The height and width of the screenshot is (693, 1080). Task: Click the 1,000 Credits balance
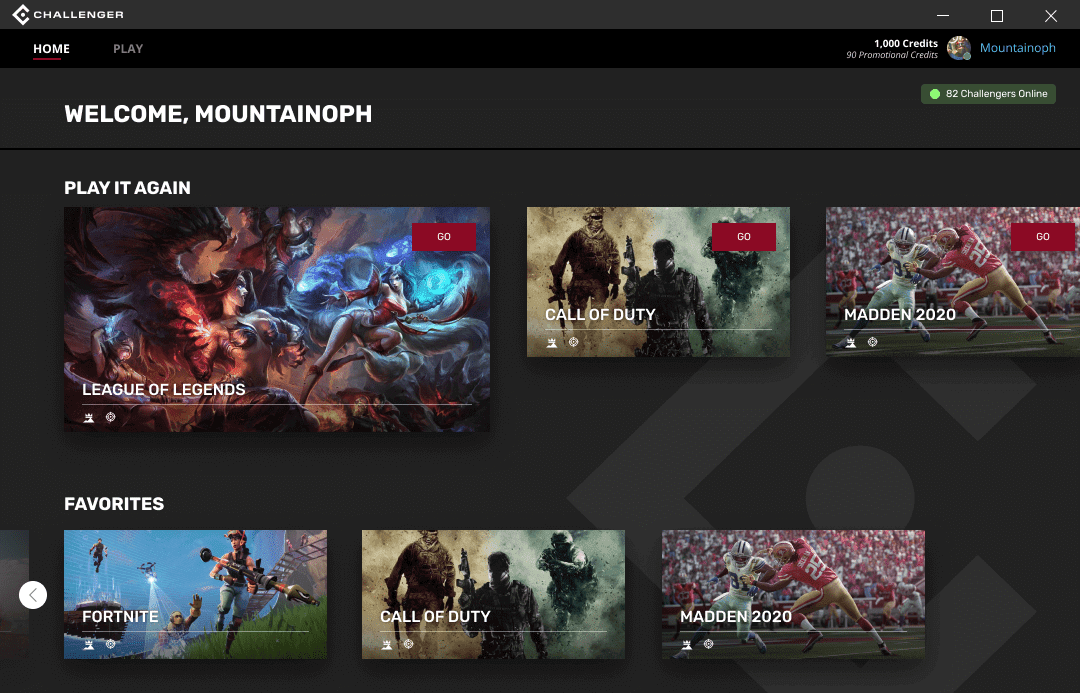[906, 43]
